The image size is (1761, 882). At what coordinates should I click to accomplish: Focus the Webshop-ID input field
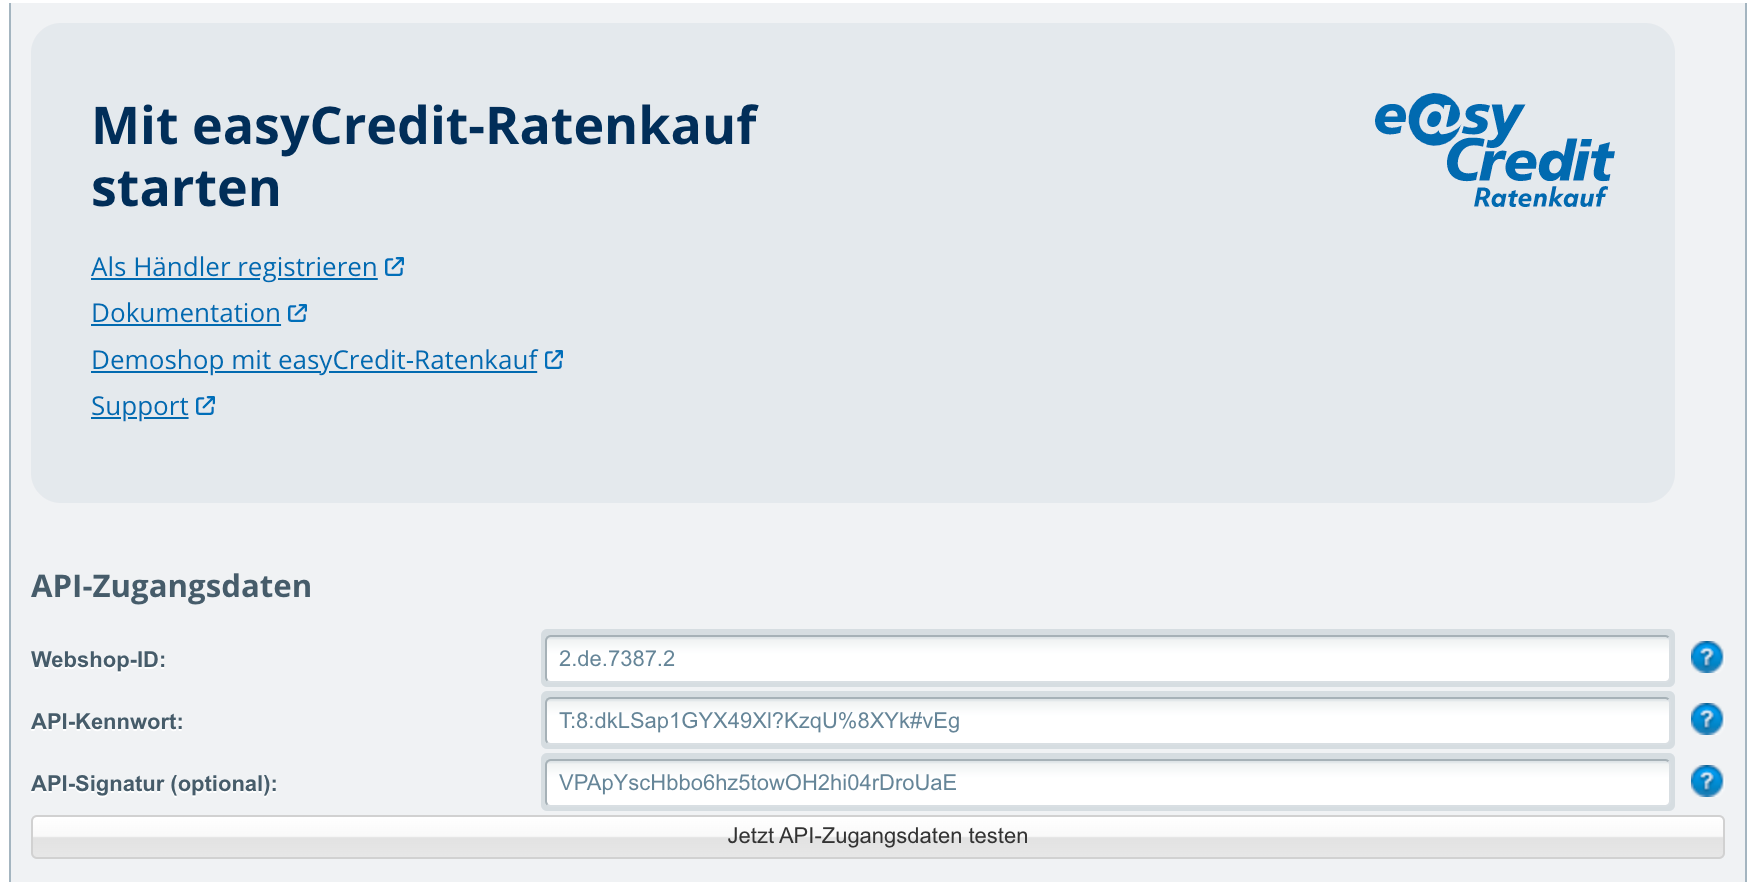1107,658
